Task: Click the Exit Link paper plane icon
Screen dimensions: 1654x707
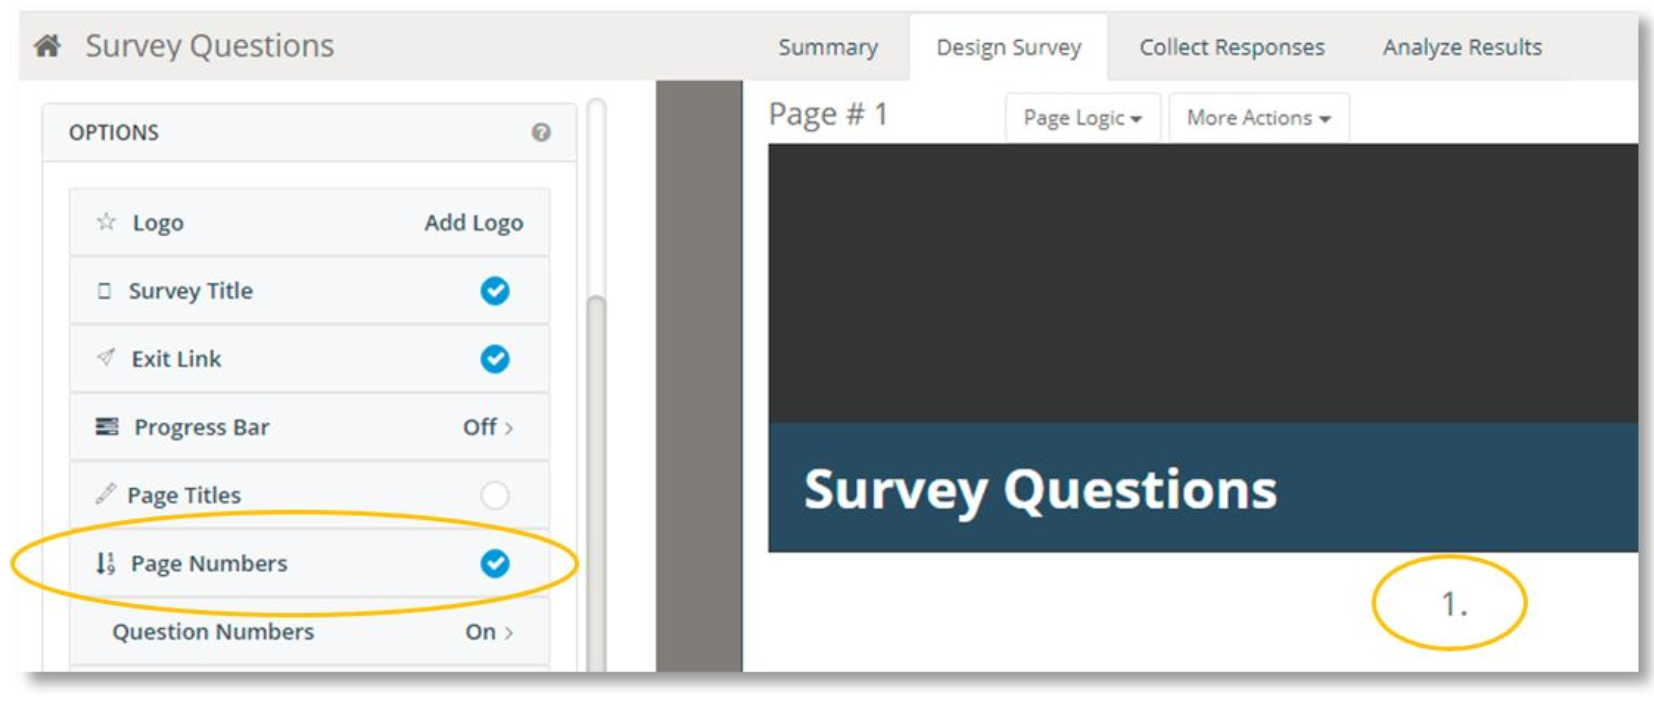Action: (105, 358)
